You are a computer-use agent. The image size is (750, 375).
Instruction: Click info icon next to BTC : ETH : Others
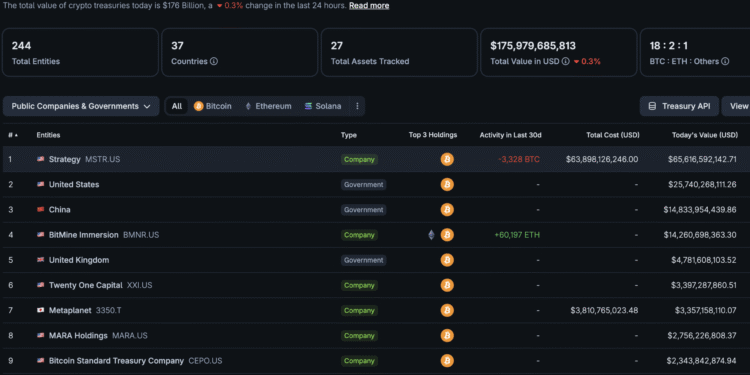tap(725, 61)
